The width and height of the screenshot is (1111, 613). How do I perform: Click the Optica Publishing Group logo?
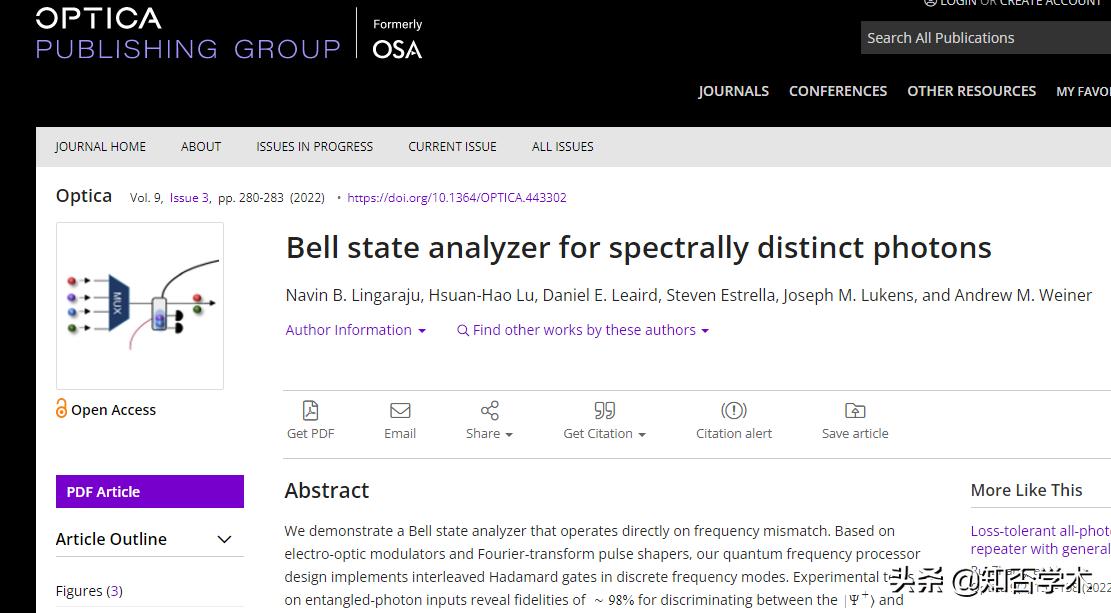tap(188, 34)
